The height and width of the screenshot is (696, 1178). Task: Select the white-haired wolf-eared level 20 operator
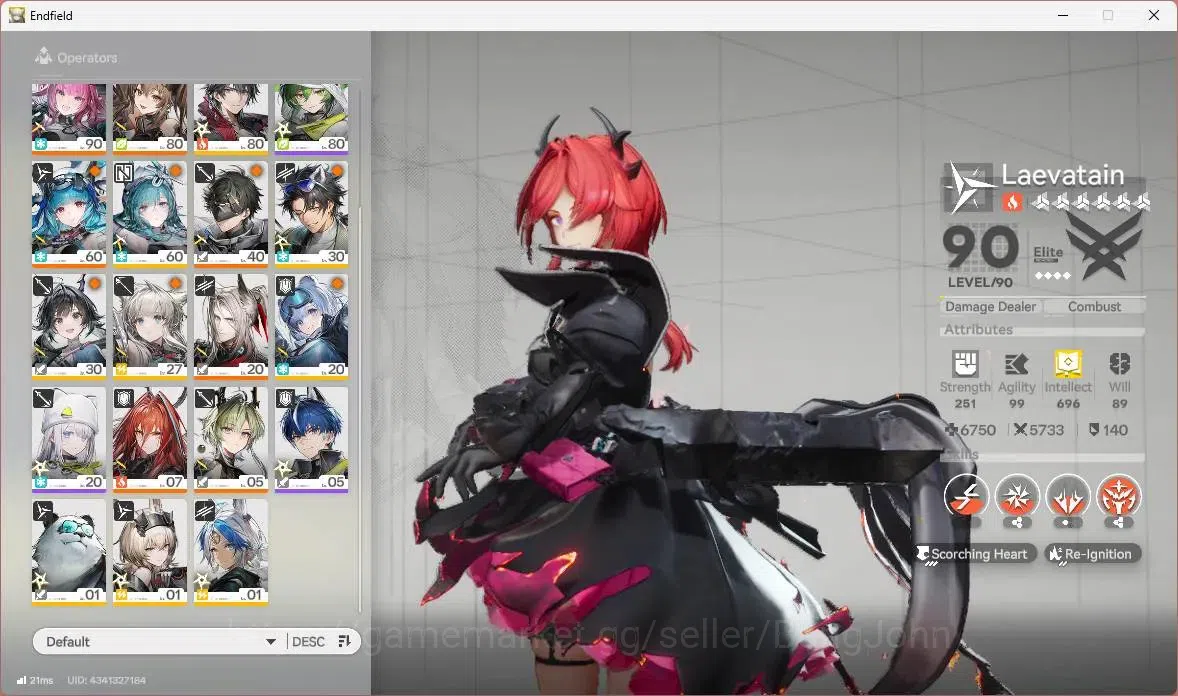pyautogui.click(x=231, y=327)
